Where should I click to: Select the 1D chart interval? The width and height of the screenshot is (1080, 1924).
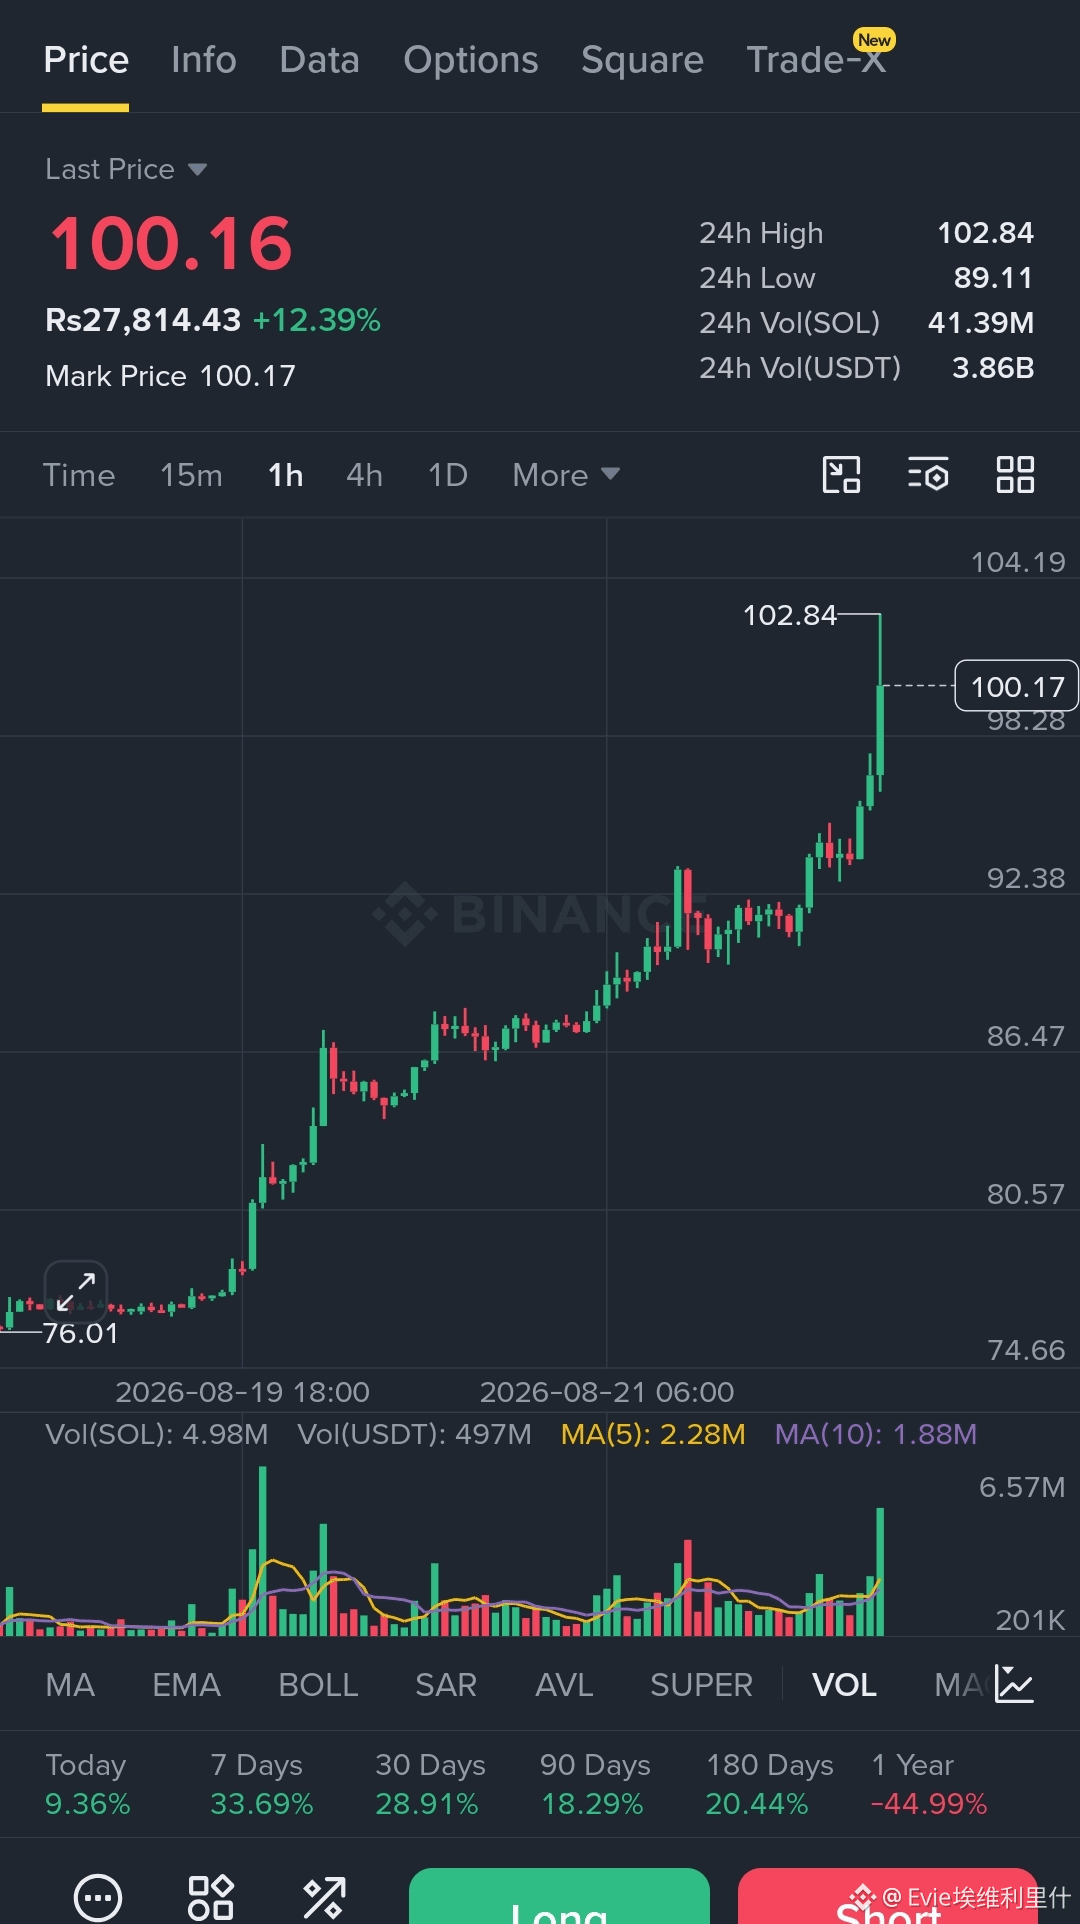[x=448, y=475]
